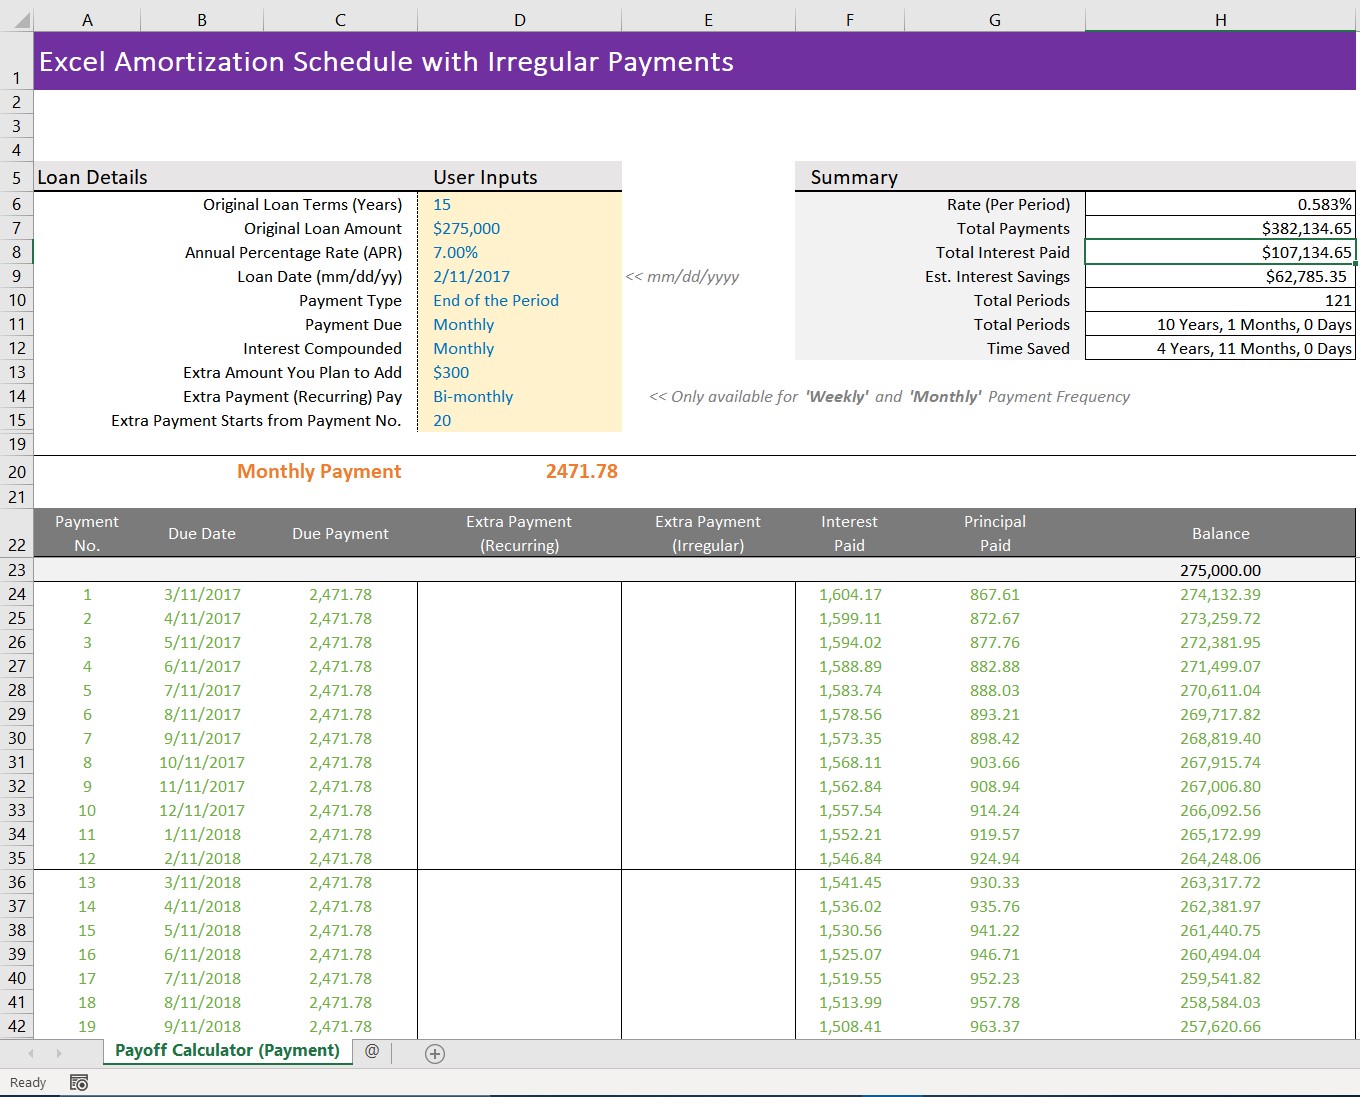Open Interest Compounded Monthly dropdown cell
1360x1097 pixels.
click(x=519, y=348)
